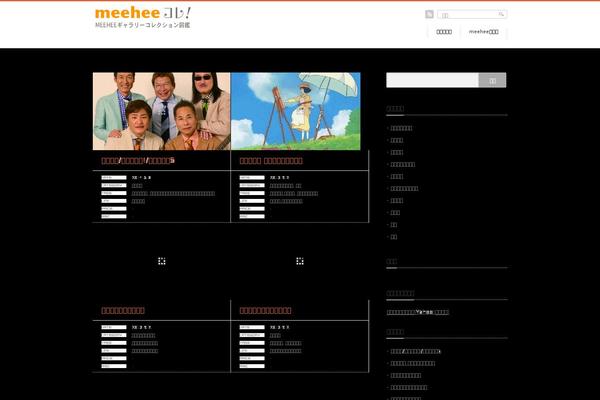Open the painter girl with parasol thumbnail
600x400 pixels.
pos(295,111)
